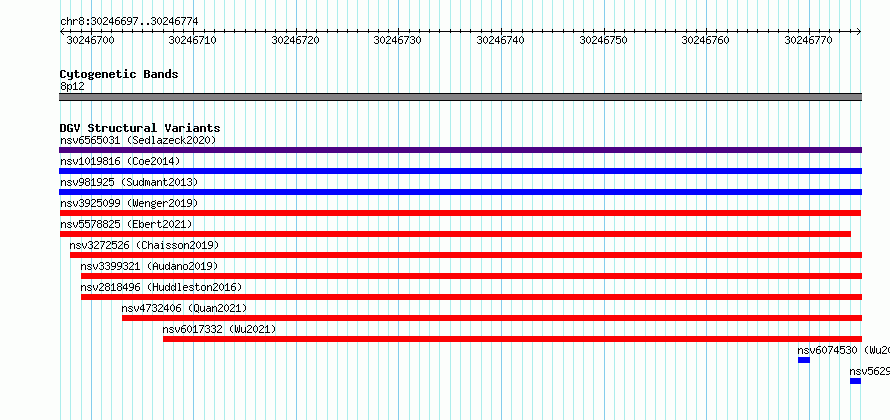Click the gray 8p12 cytogenetic band bar
The image size is (890, 420).
460,97
